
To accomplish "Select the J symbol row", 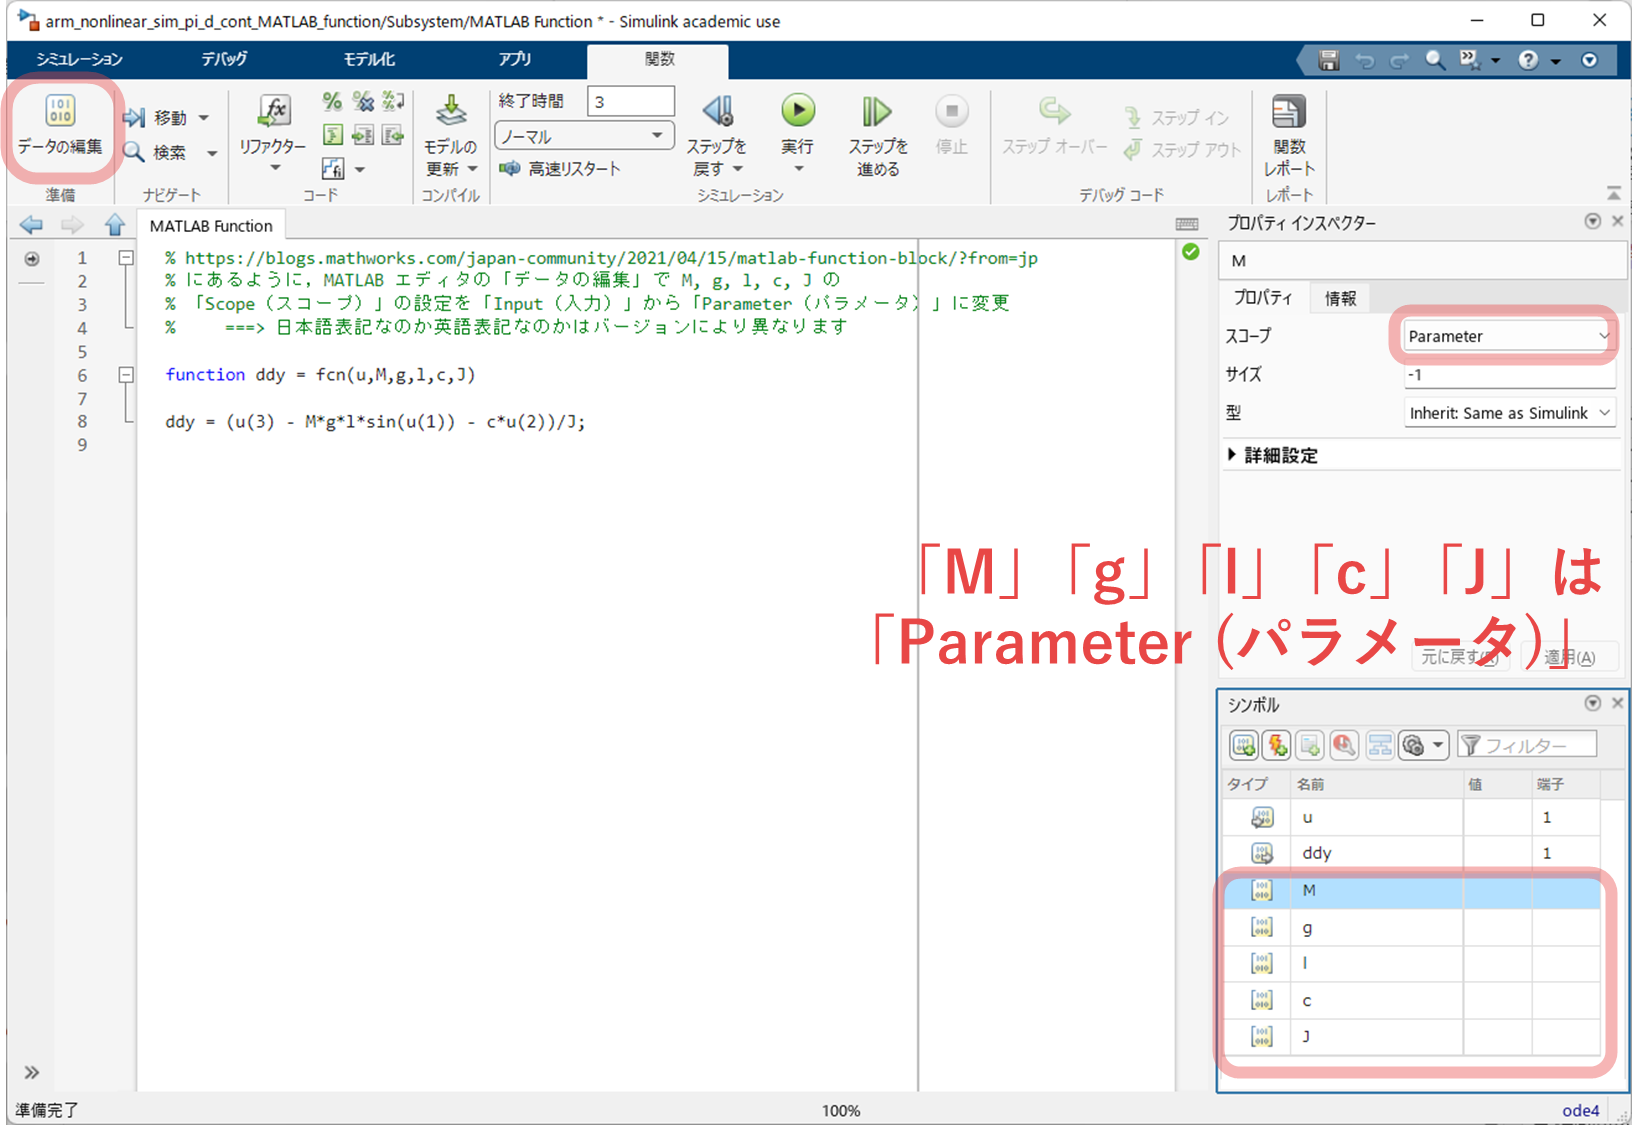I will point(1412,1036).
